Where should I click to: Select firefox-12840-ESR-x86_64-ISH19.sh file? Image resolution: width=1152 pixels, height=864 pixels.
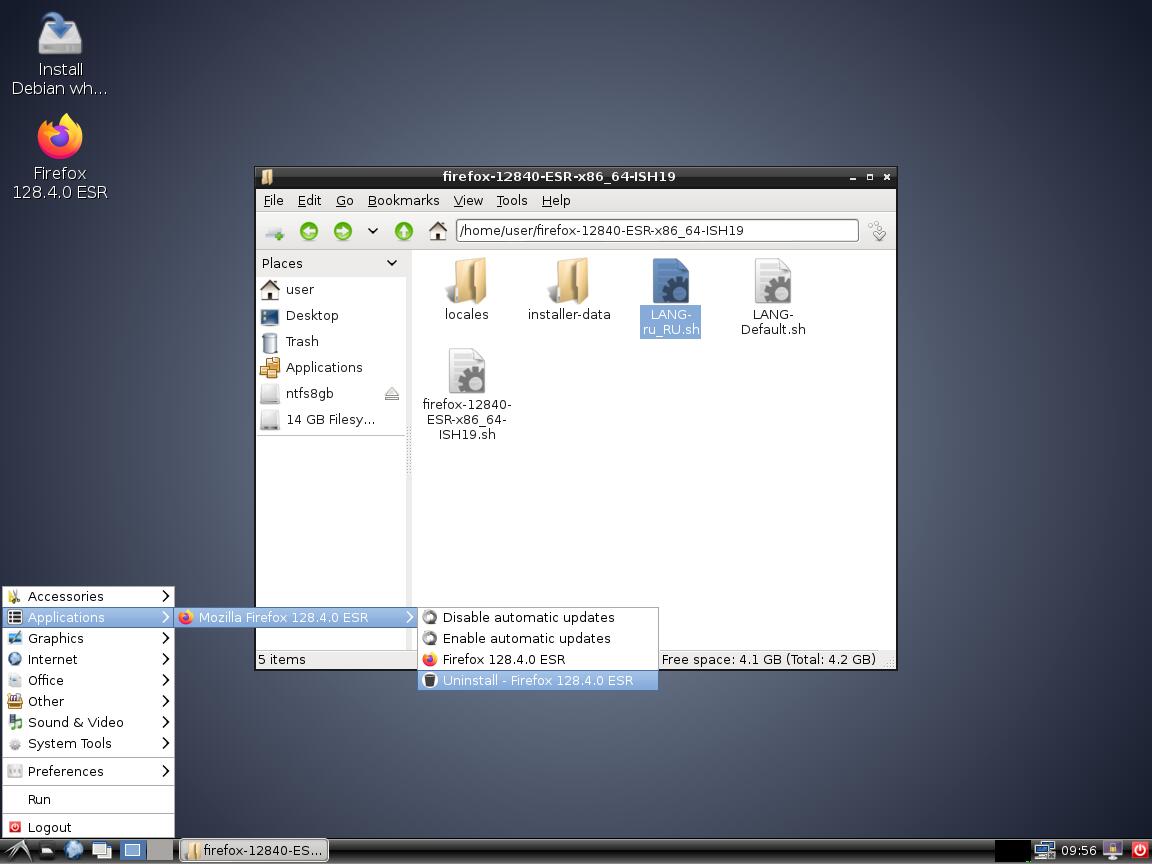click(467, 395)
